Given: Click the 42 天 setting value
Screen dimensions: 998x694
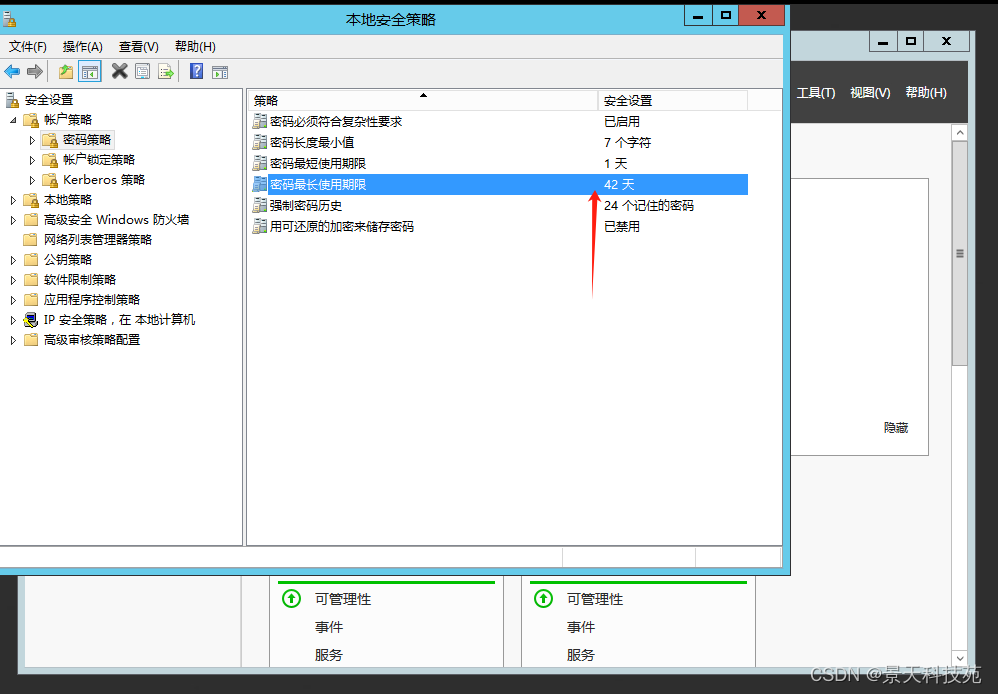Looking at the screenshot, I should [x=619, y=185].
